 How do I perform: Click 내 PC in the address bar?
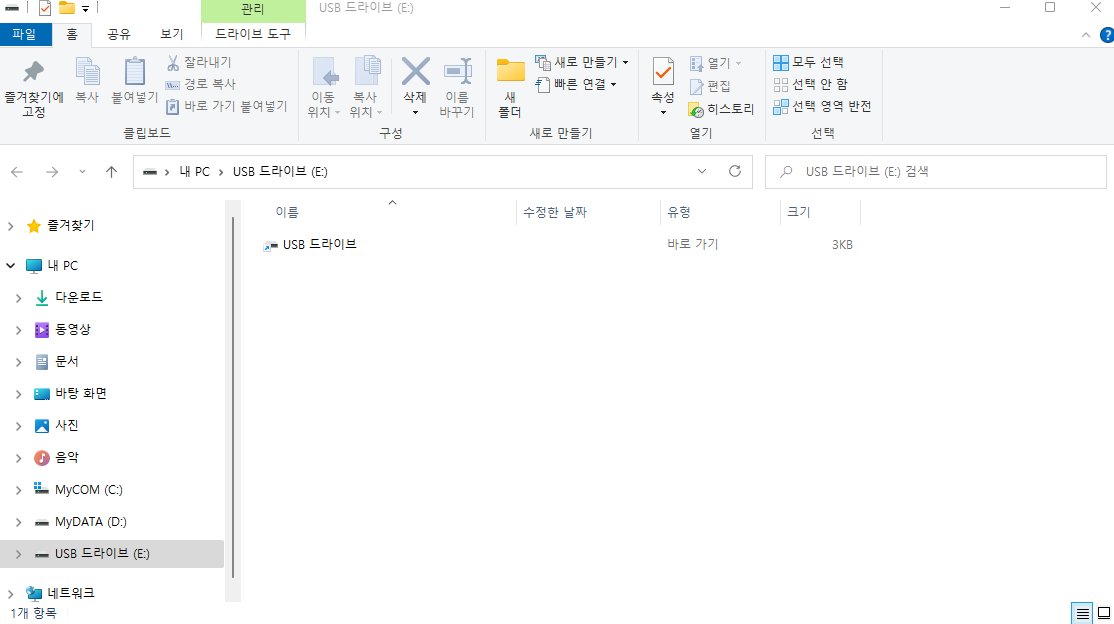coord(195,172)
